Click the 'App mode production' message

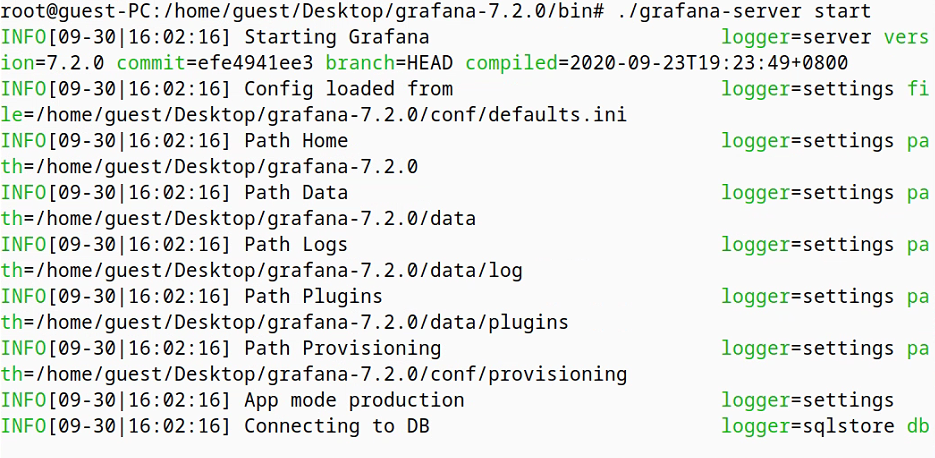pos(354,400)
